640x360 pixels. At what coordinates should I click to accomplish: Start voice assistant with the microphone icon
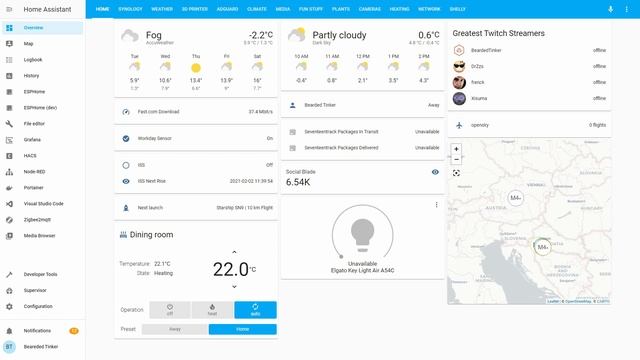coord(611,9)
